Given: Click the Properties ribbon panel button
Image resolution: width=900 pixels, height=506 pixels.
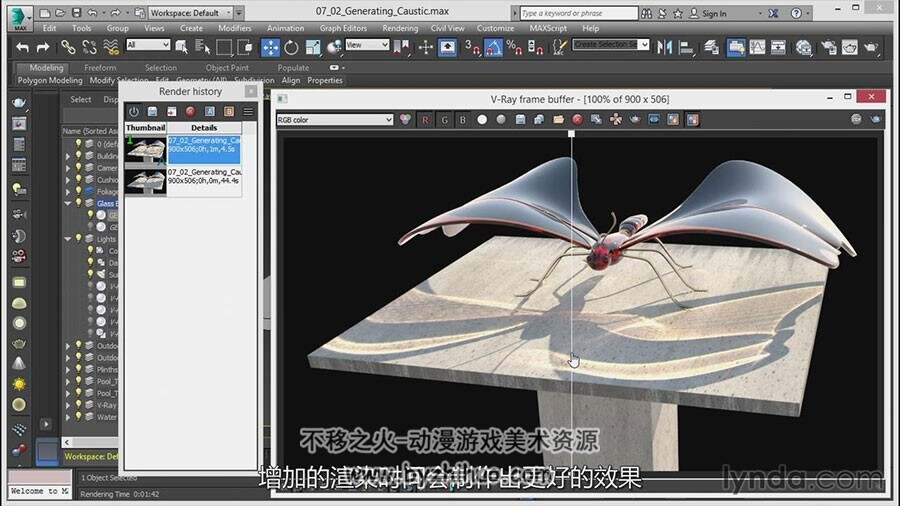Looking at the screenshot, I should [325, 80].
